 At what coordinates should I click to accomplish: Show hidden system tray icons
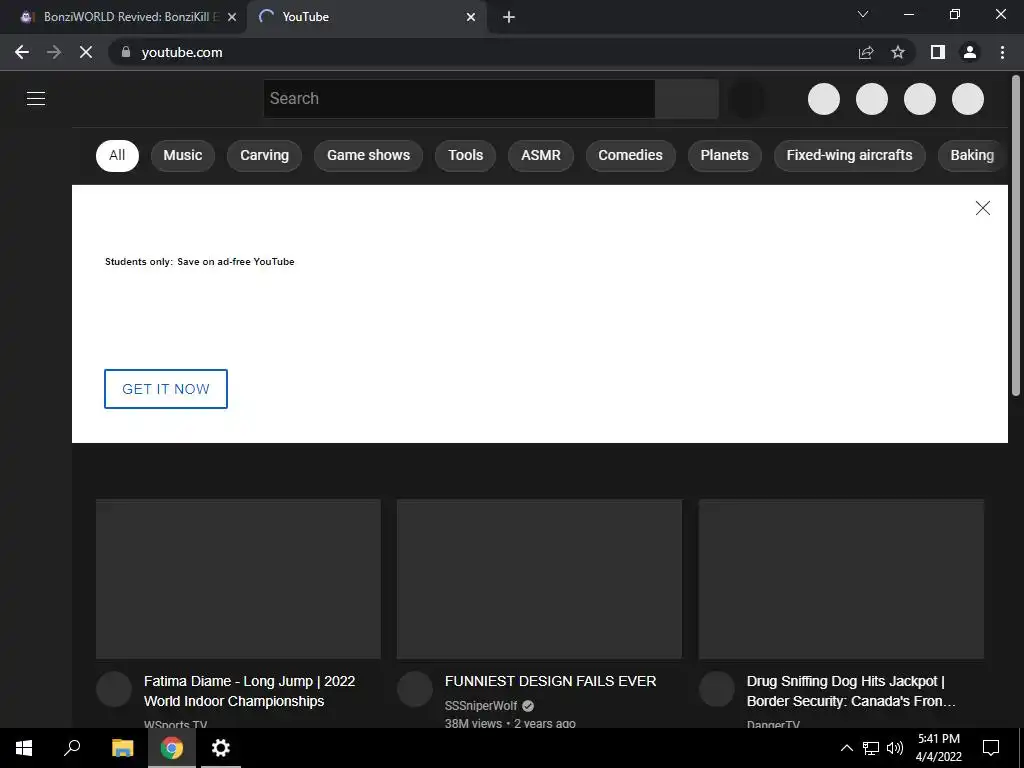pyautogui.click(x=846, y=748)
